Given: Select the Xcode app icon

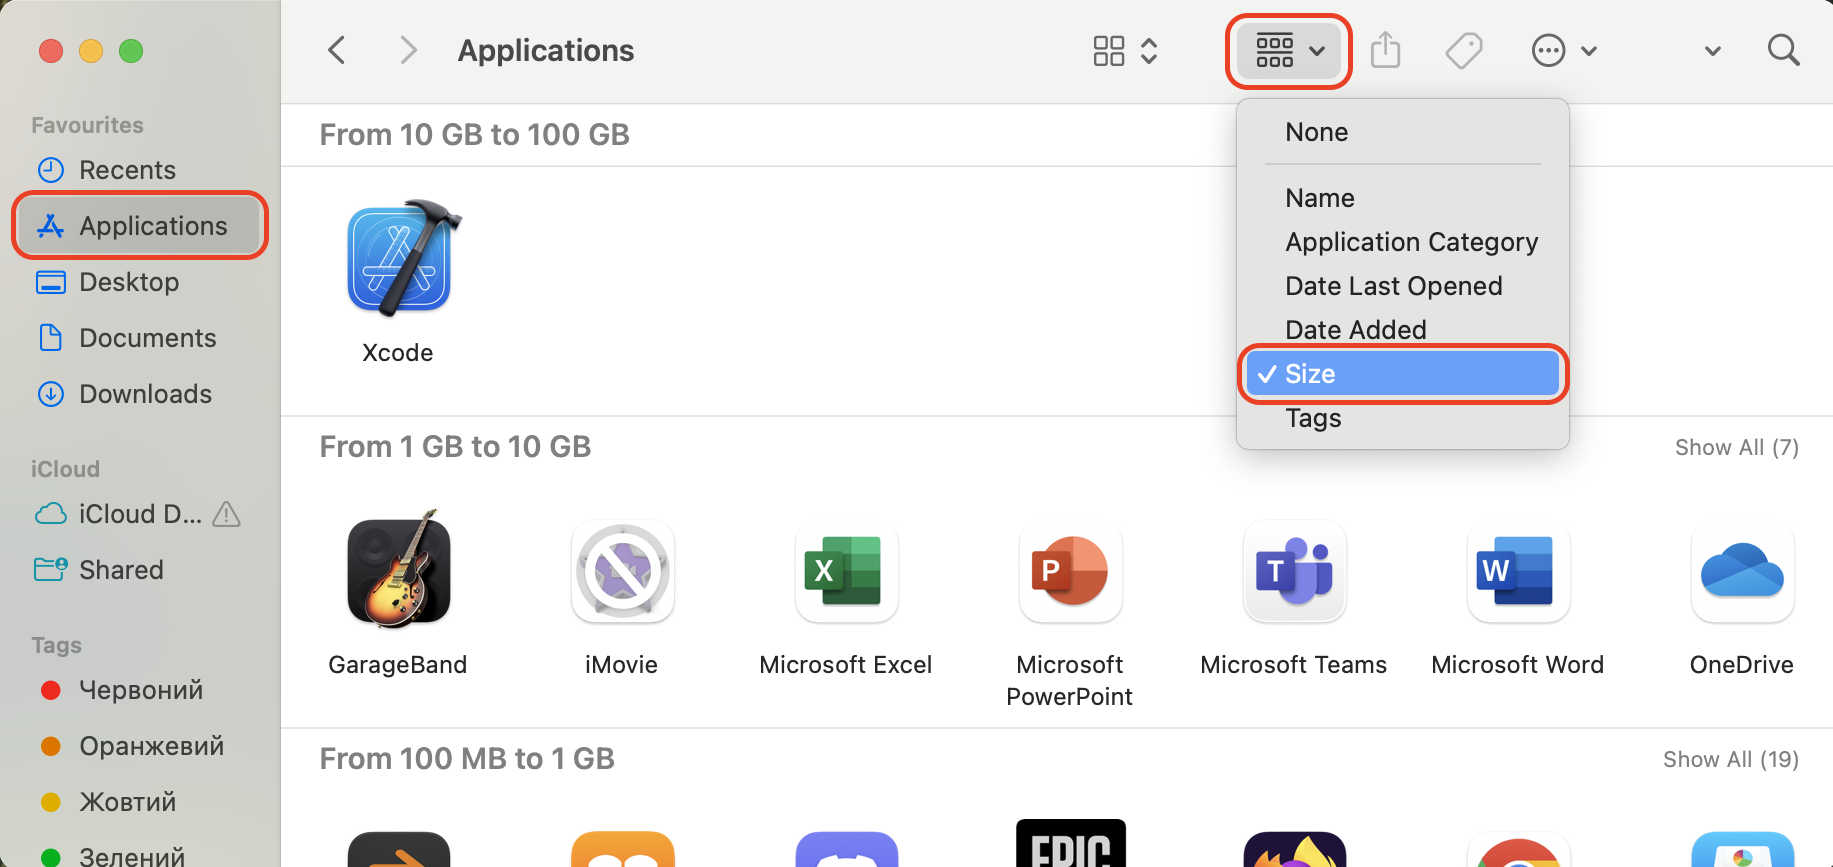Looking at the screenshot, I should point(400,260).
